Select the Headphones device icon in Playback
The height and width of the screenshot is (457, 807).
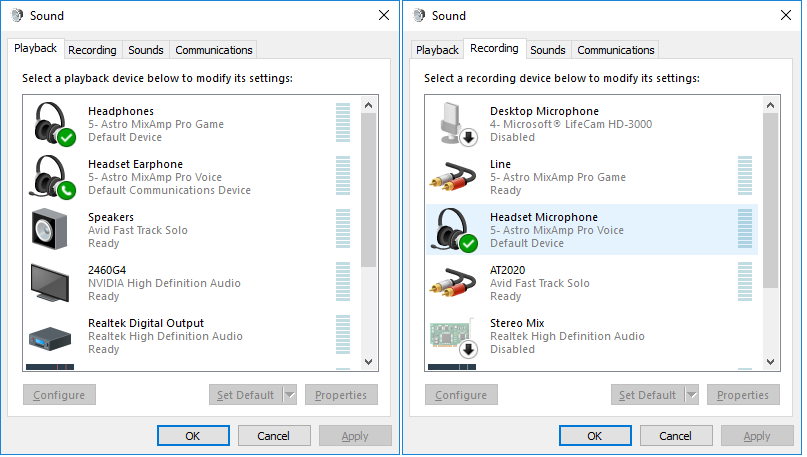[x=53, y=124]
